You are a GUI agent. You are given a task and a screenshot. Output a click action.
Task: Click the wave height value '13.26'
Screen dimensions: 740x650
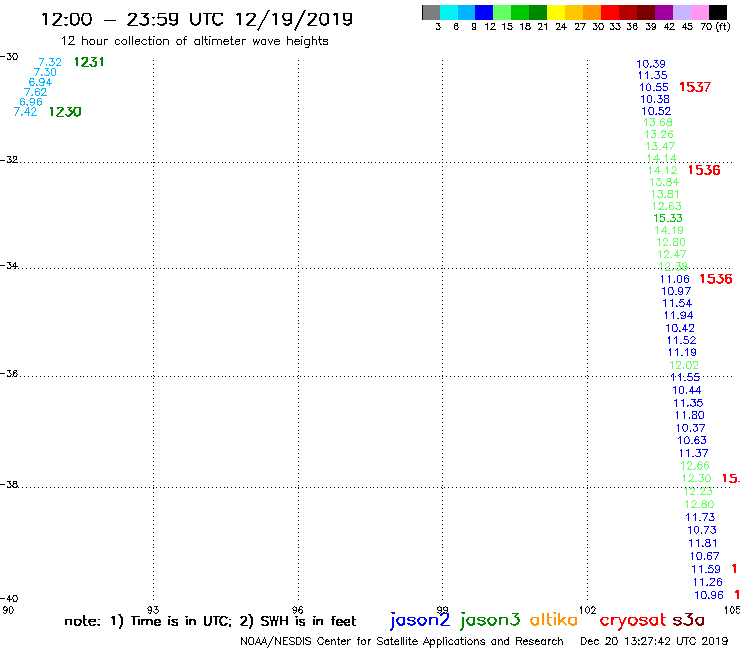659,134
